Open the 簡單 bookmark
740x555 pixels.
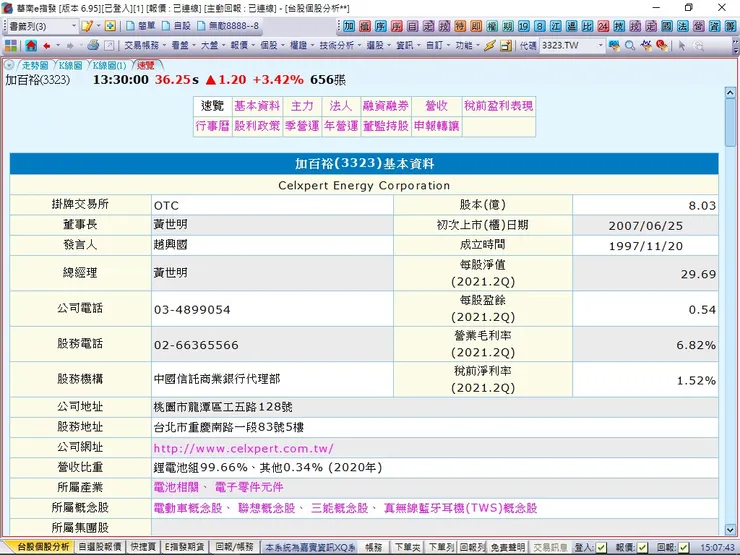141,26
